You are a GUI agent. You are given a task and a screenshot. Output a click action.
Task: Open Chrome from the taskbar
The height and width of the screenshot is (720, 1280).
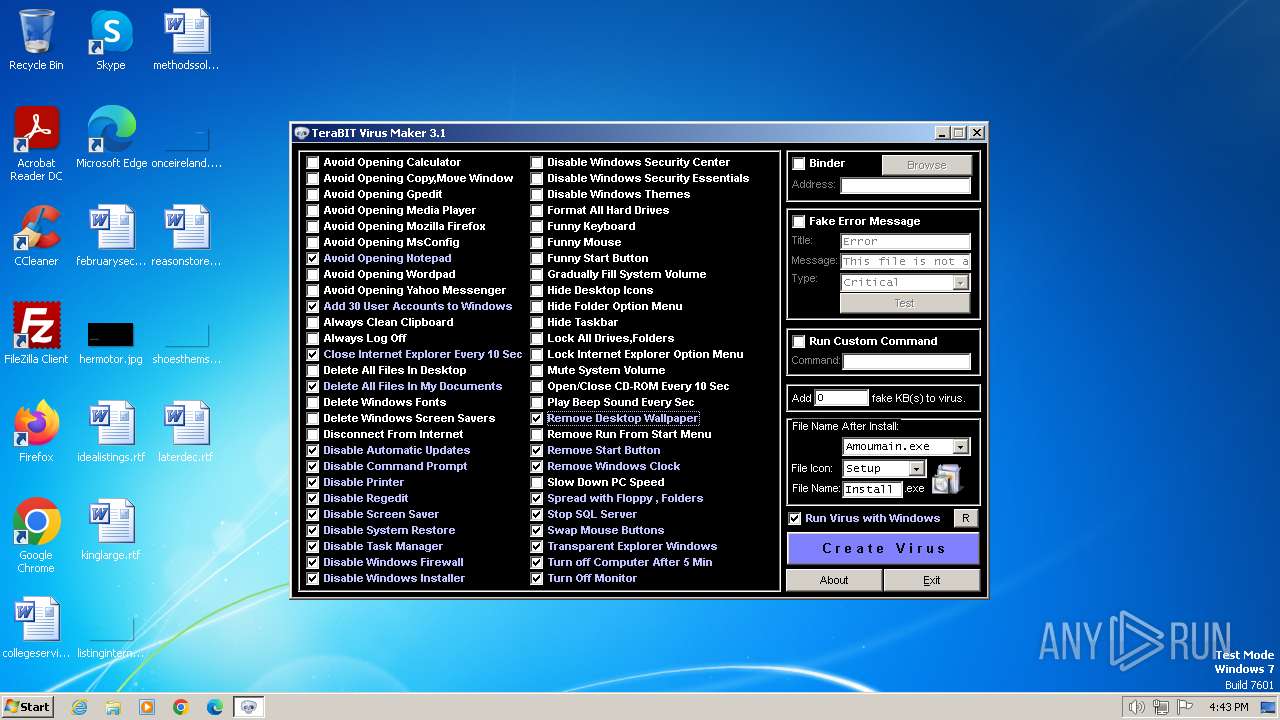tap(181, 707)
